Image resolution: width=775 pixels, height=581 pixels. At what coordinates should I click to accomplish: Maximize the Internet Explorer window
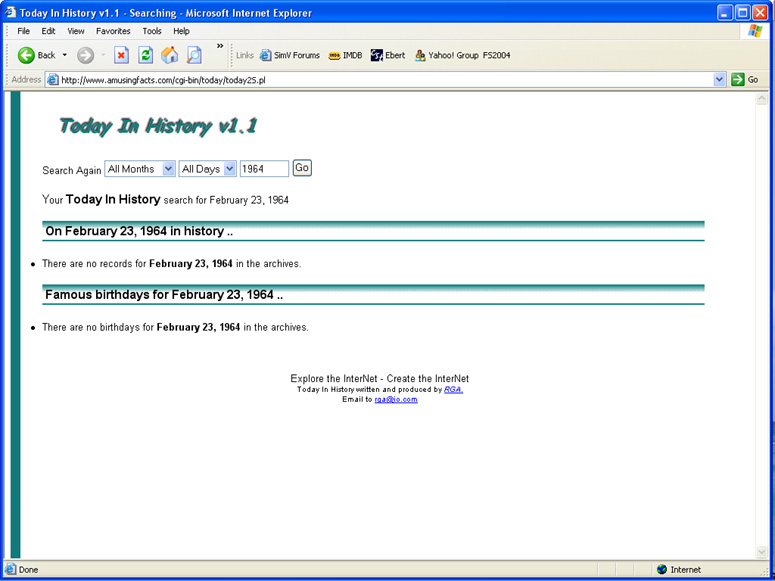coord(742,12)
